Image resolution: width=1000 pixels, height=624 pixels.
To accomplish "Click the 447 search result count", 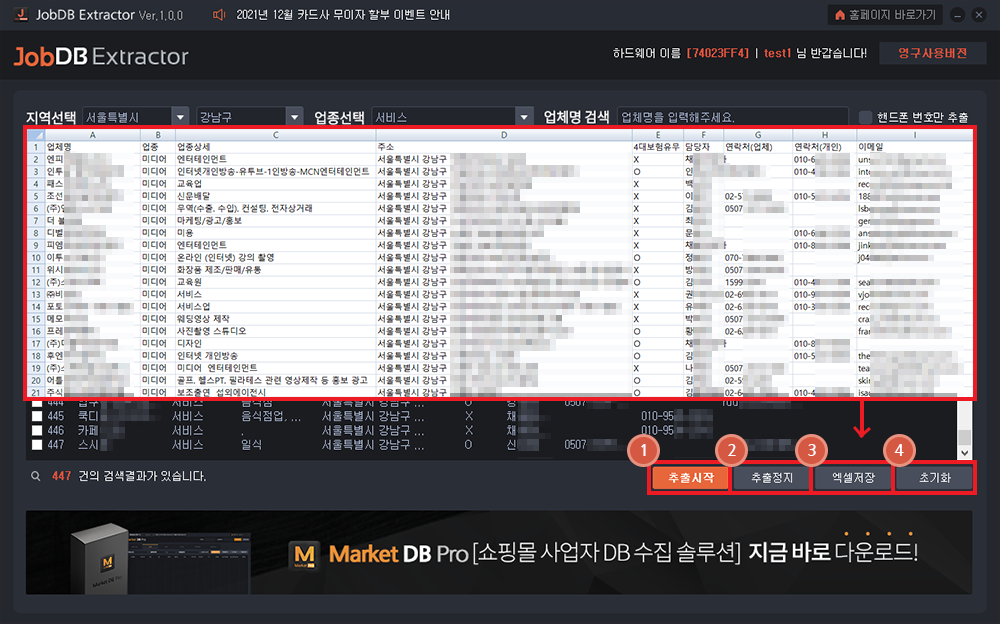I will tap(61, 476).
